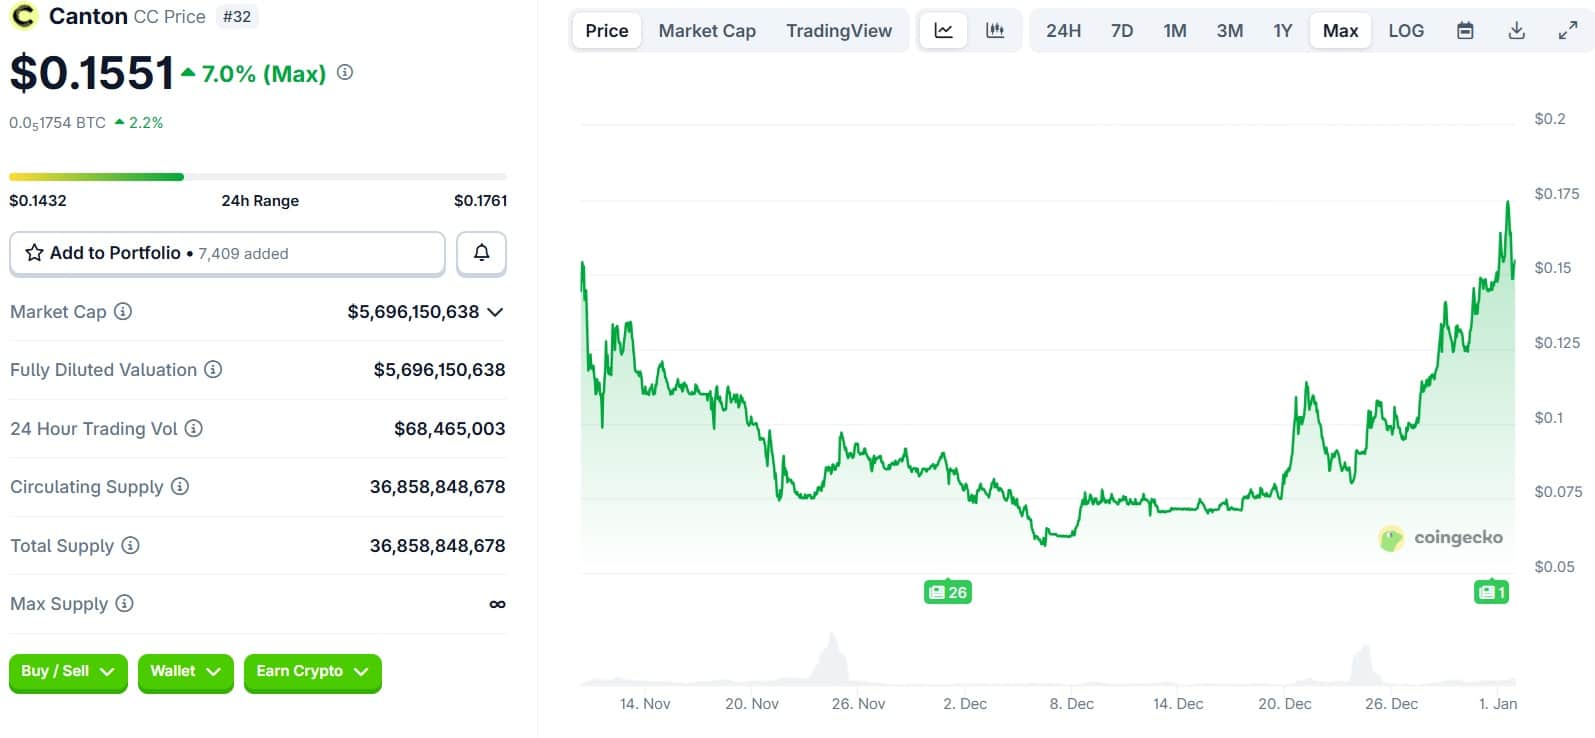Select the 1Y time range
The image size is (1595, 738).
coord(1282,31)
